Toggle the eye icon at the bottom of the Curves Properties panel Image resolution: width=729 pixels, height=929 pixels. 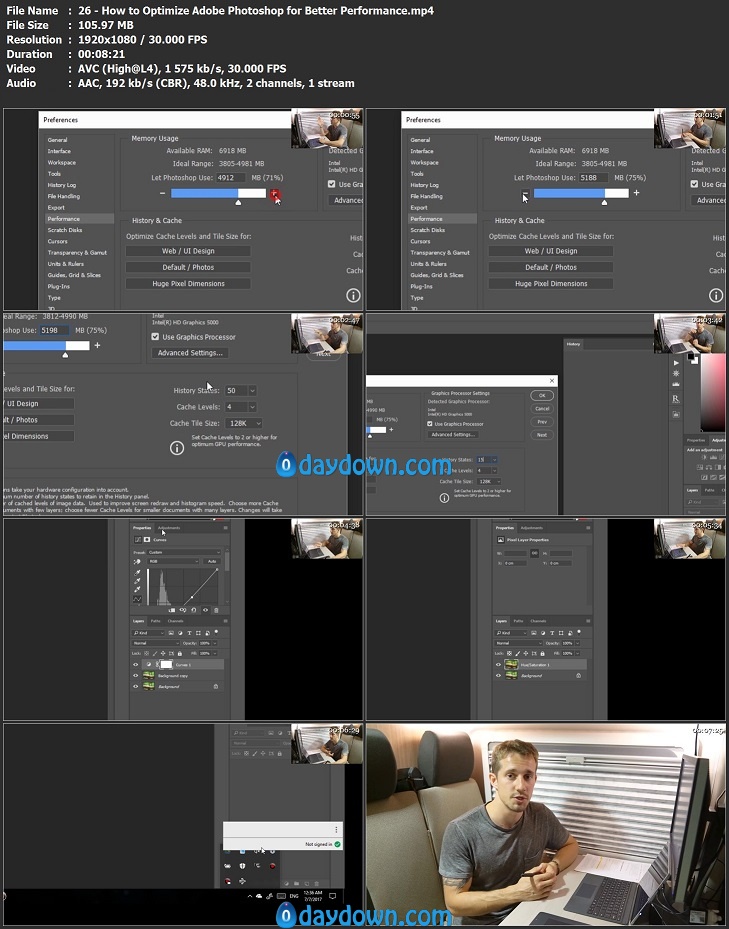206,610
